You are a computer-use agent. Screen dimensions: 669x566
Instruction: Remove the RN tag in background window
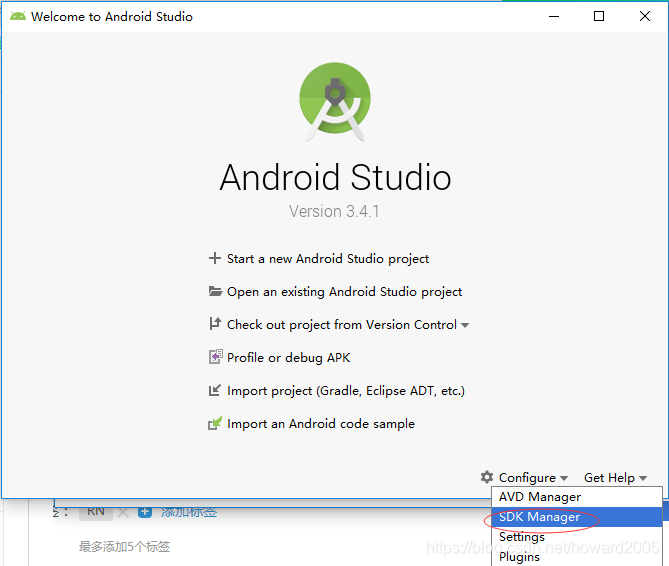pyautogui.click(x=123, y=512)
